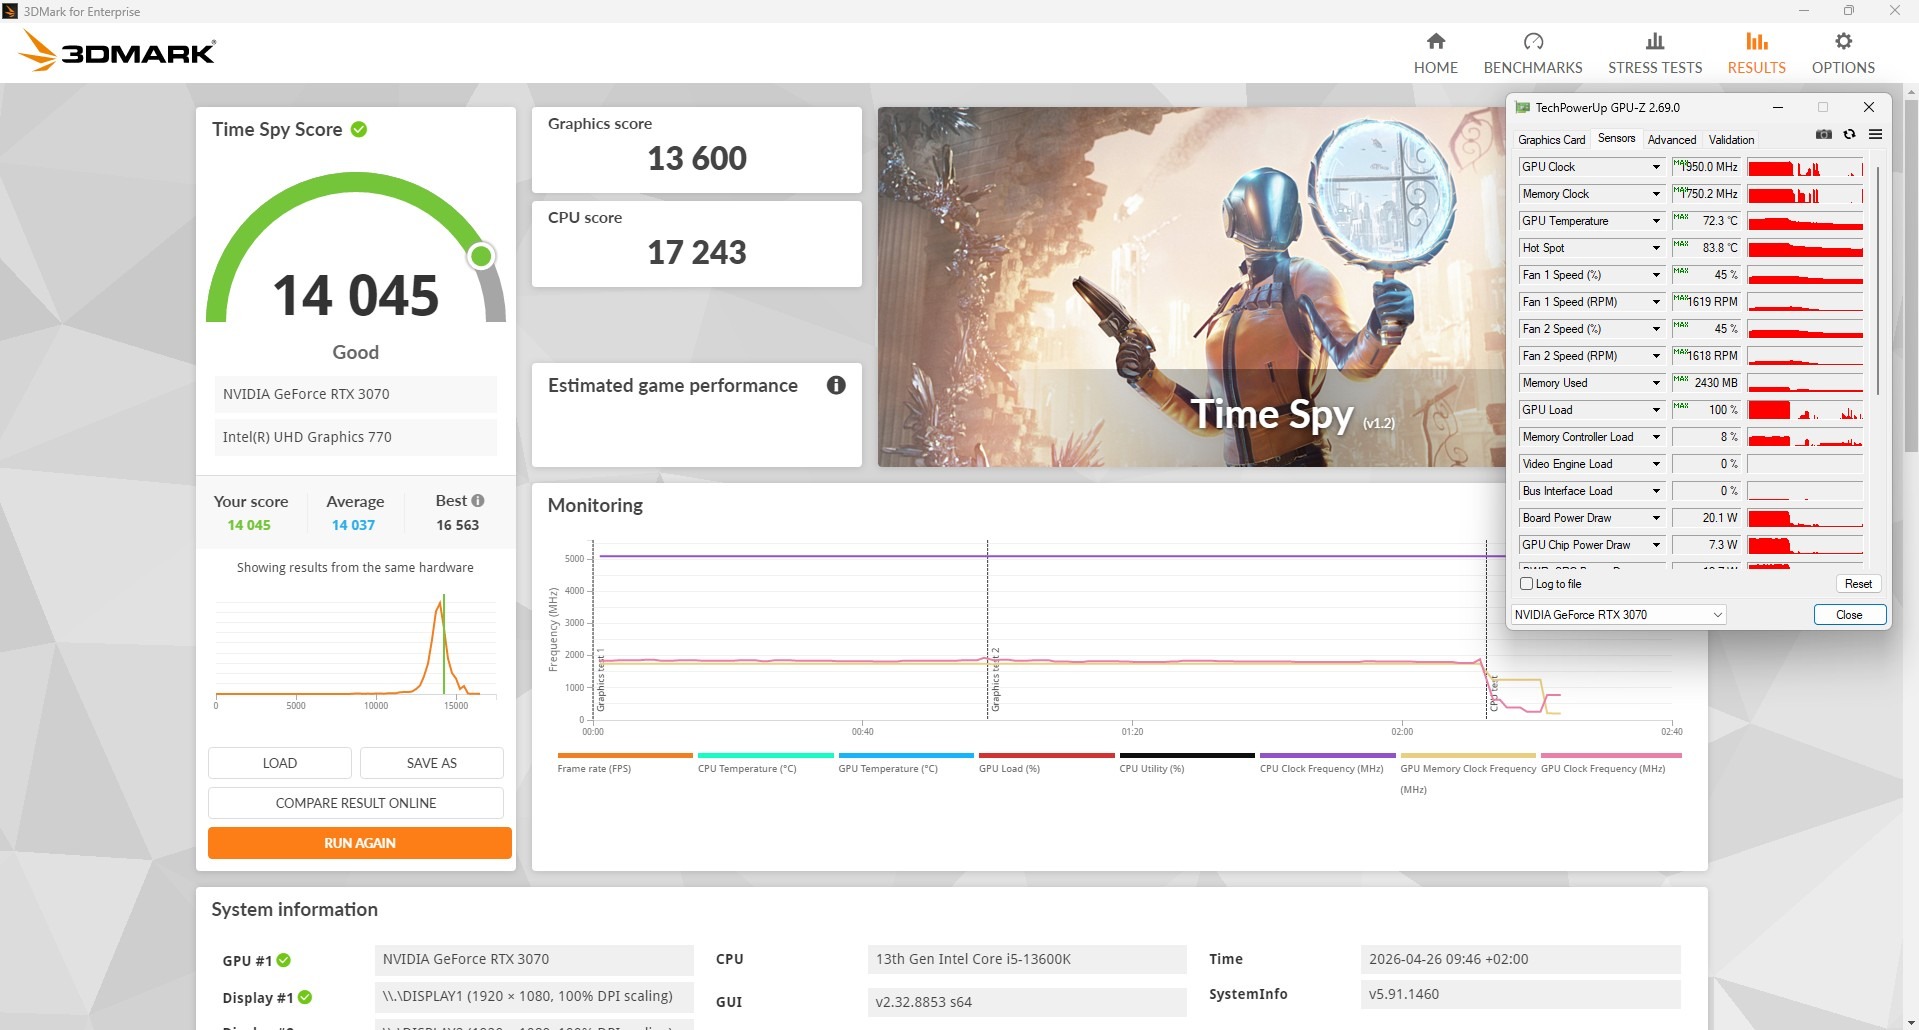Click the pink GPU Clock Frequency legend swatch
Image resolution: width=1919 pixels, height=1030 pixels.
[1611, 755]
